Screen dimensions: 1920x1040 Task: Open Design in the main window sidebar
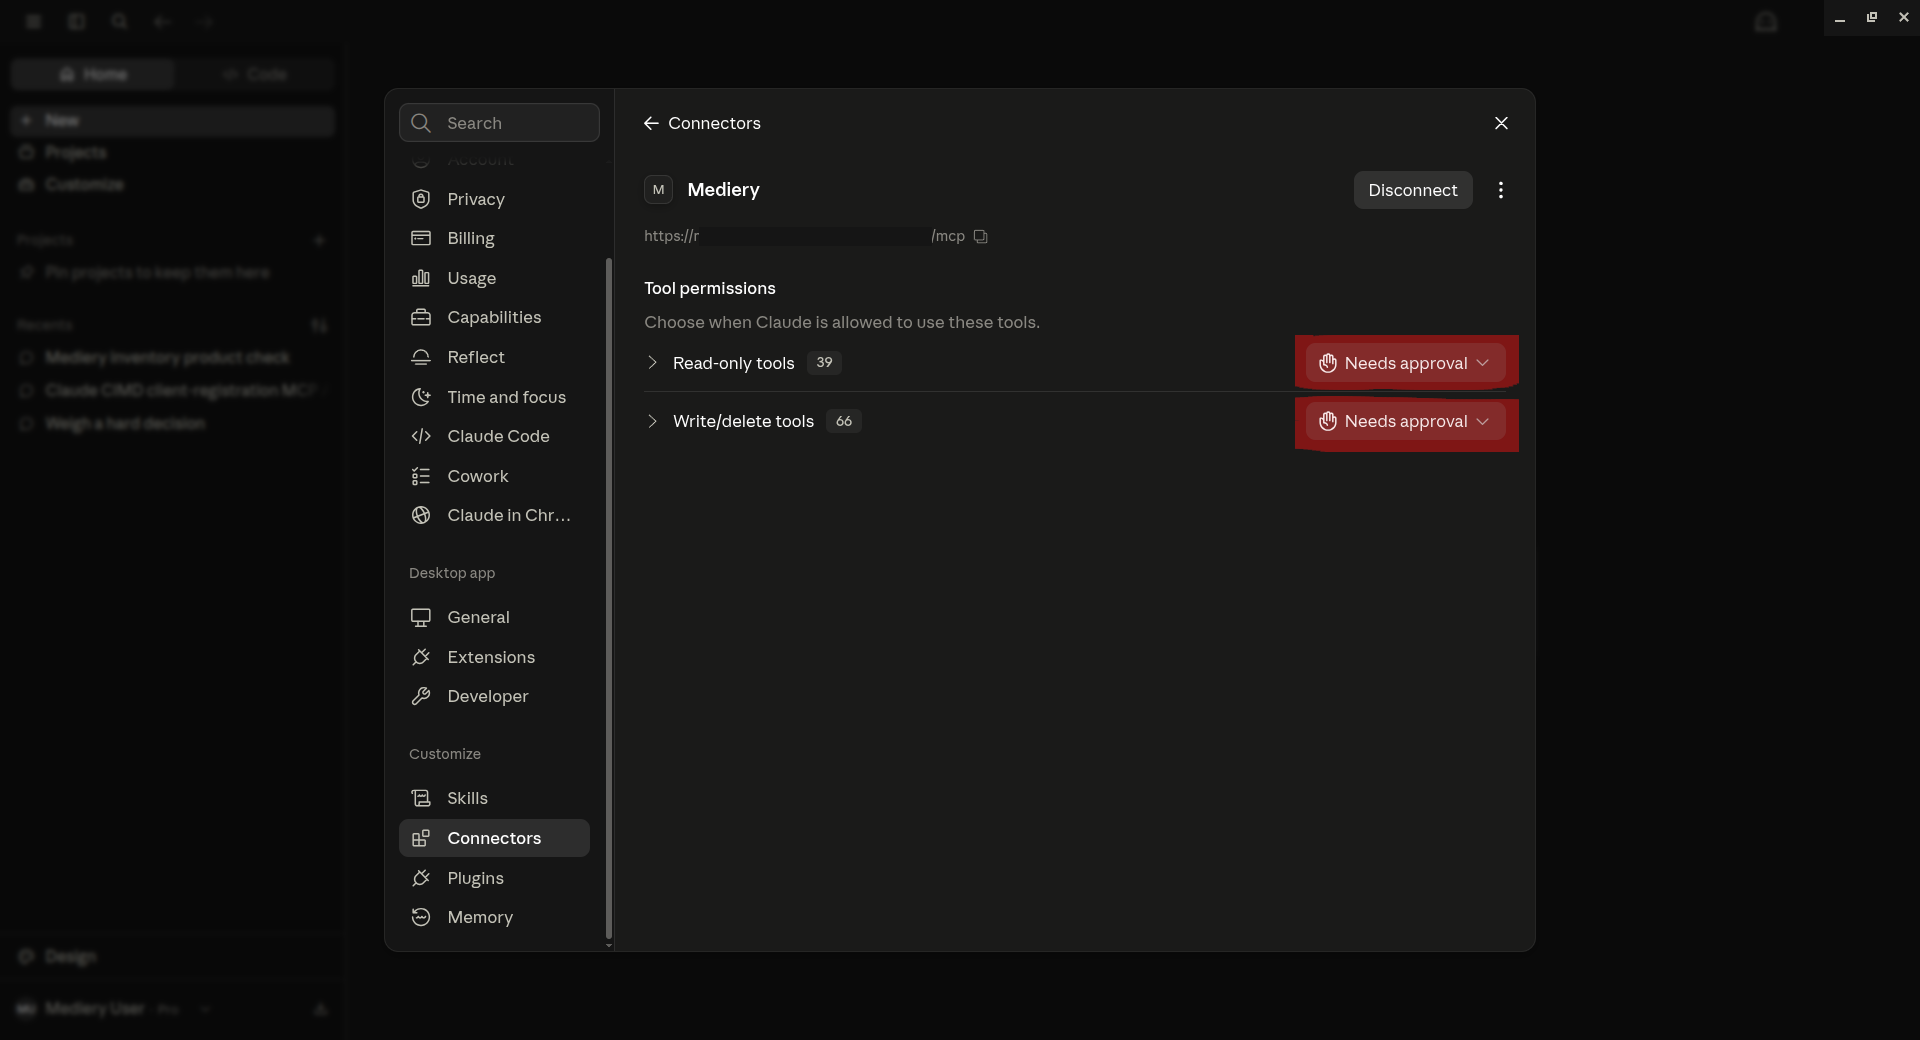tap(172, 956)
